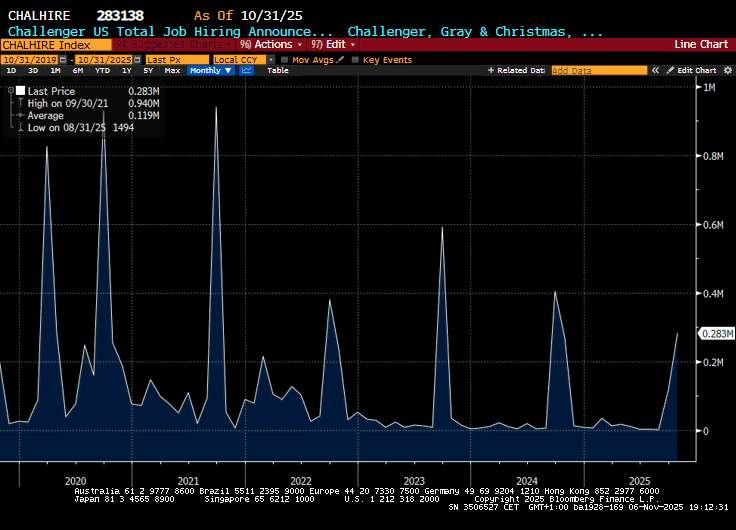Viewport: 736px width, 530px height.
Task: Select the YTD time range
Action: tap(102, 71)
